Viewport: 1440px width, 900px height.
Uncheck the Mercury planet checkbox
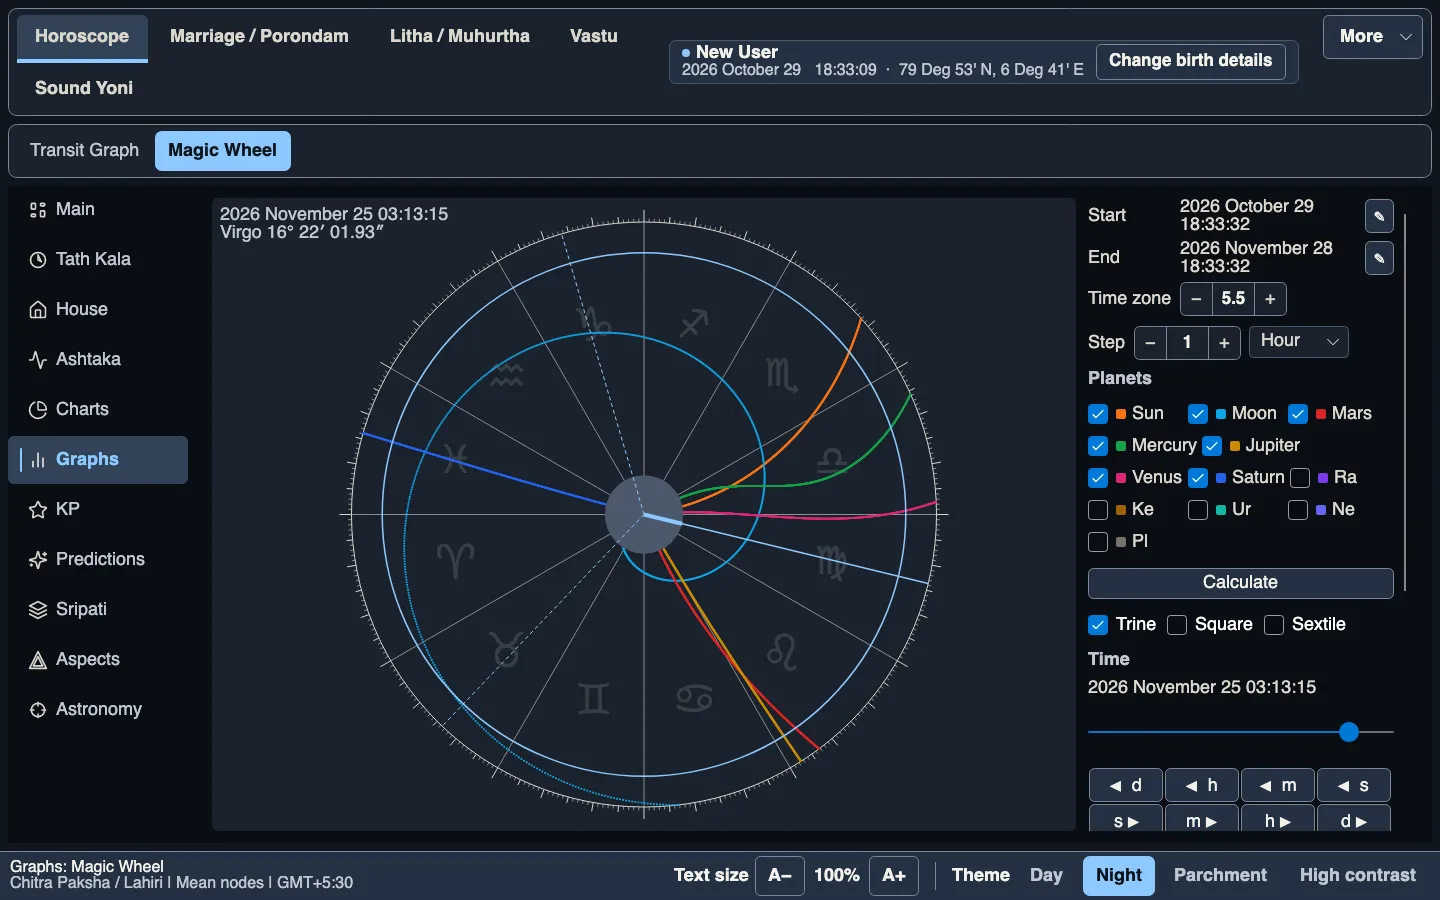tap(1098, 446)
